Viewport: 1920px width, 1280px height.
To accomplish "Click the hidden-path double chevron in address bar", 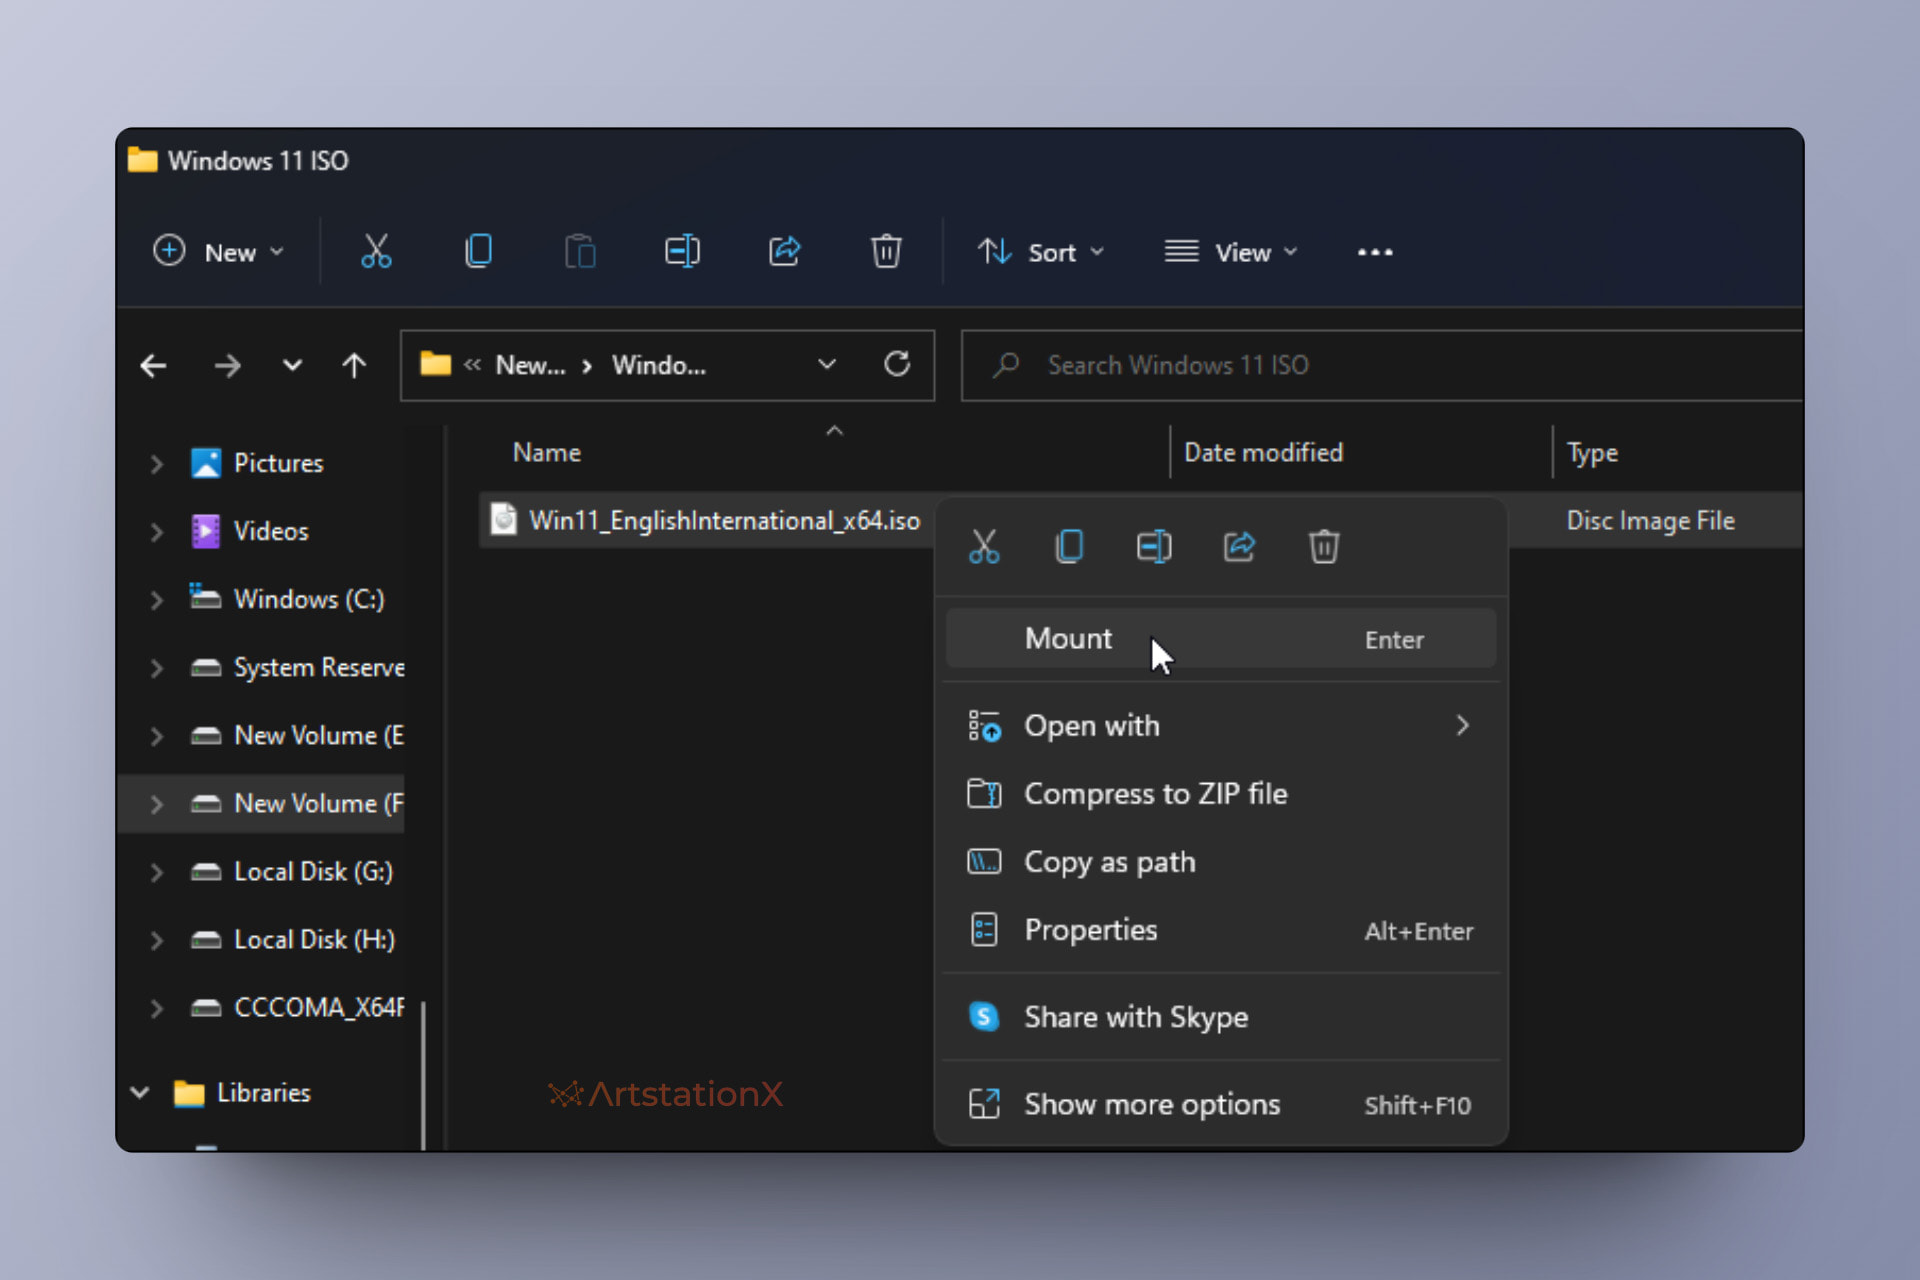I will 472,365.
